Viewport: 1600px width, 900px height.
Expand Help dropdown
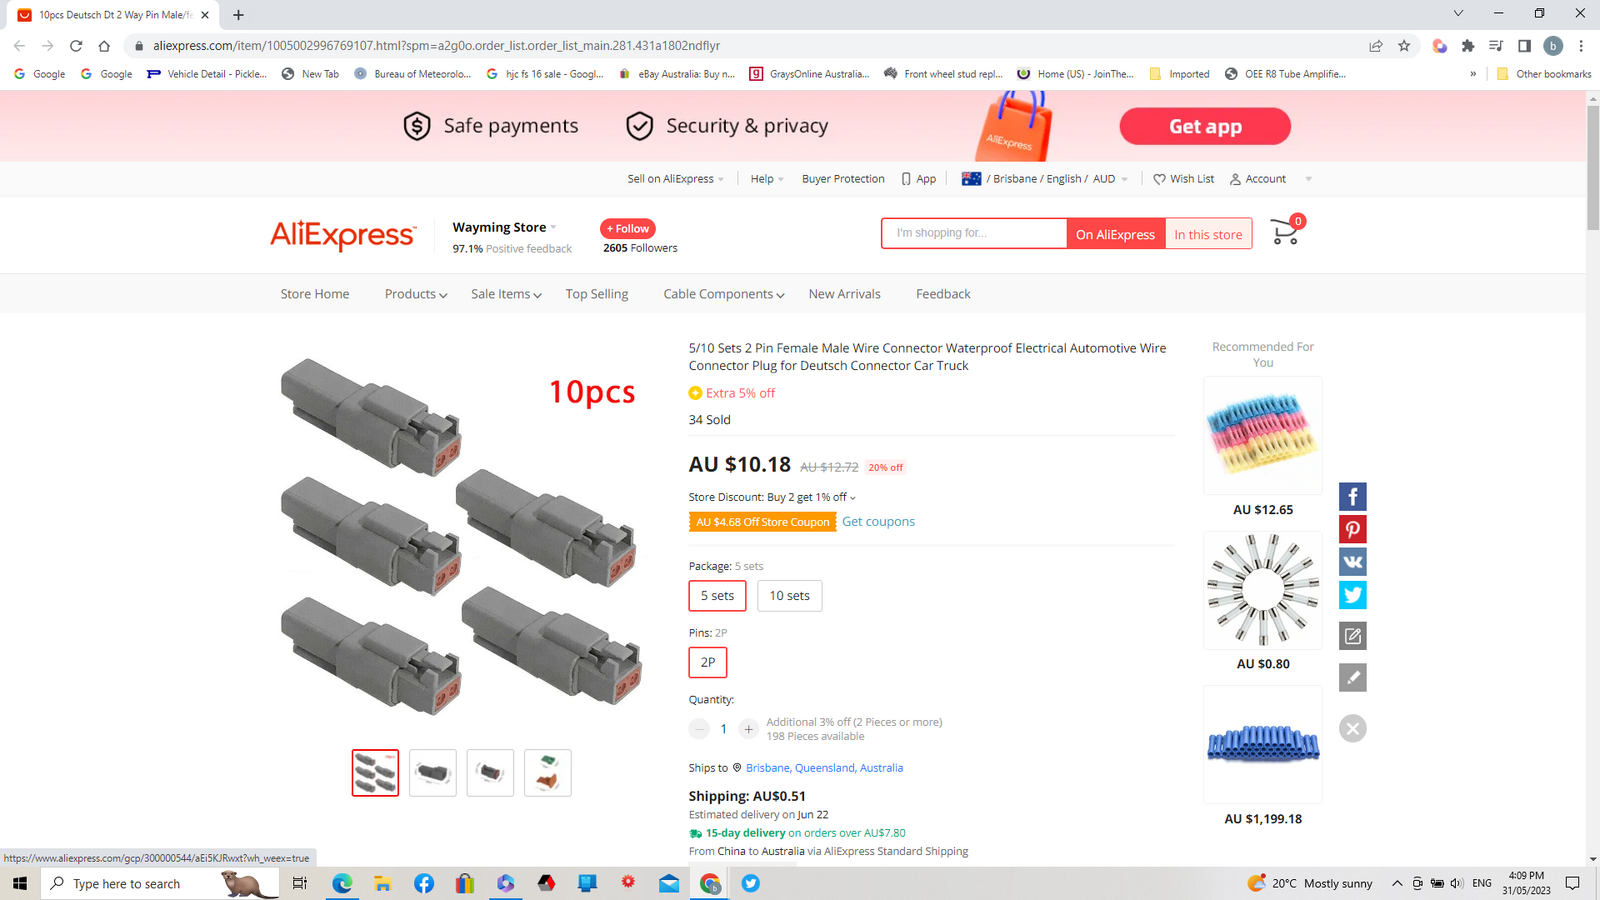pyautogui.click(x=767, y=179)
